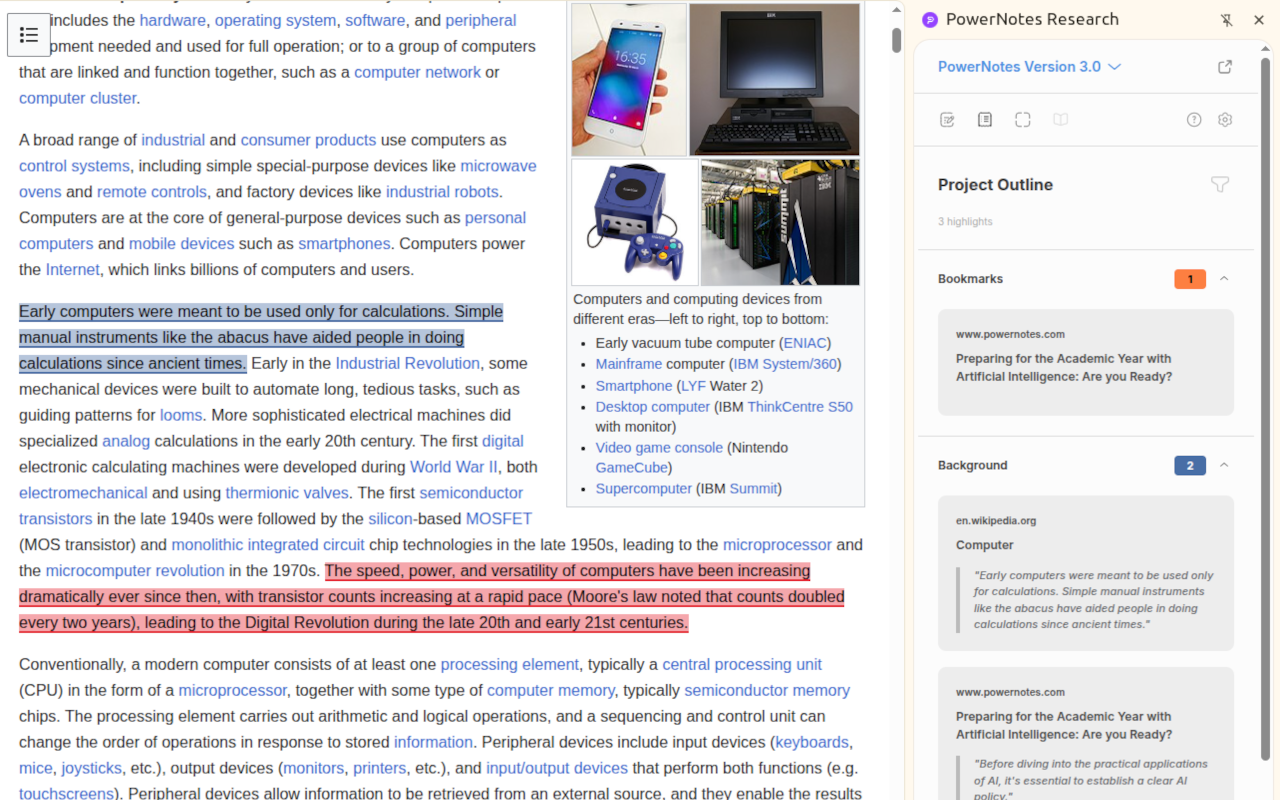Click the page notes document icon
The height and width of the screenshot is (800, 1280).
pos(985,120)
